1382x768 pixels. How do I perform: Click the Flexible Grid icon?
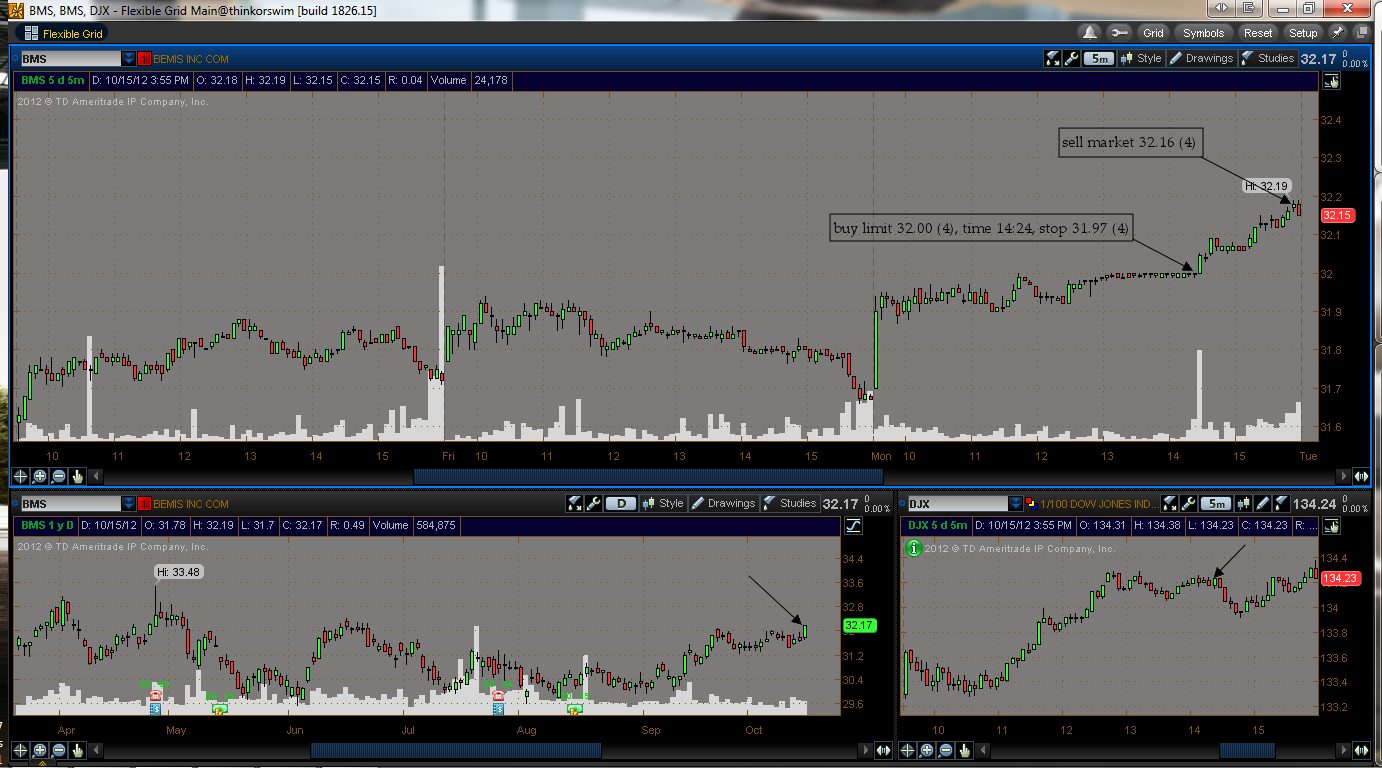(31, 33)
